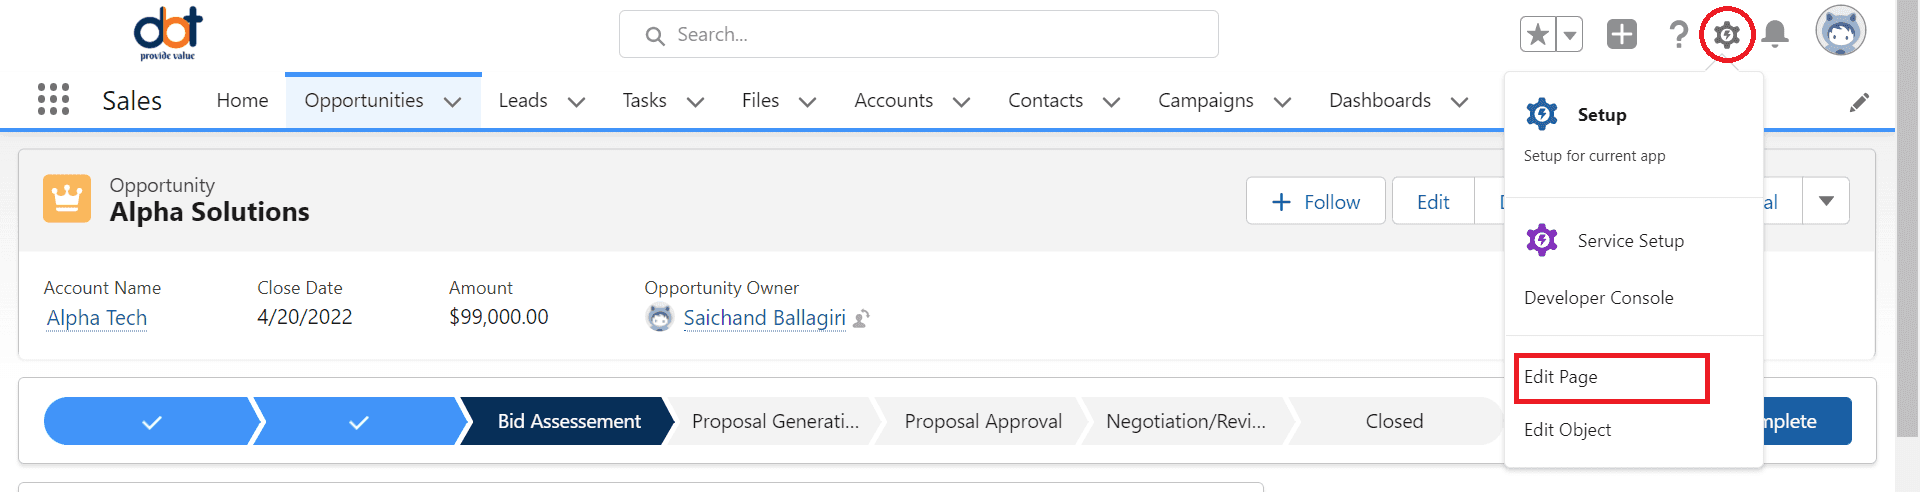Open the notifications bell
The height and width of the screenshot is (492, 1920).
(1776, 34)
